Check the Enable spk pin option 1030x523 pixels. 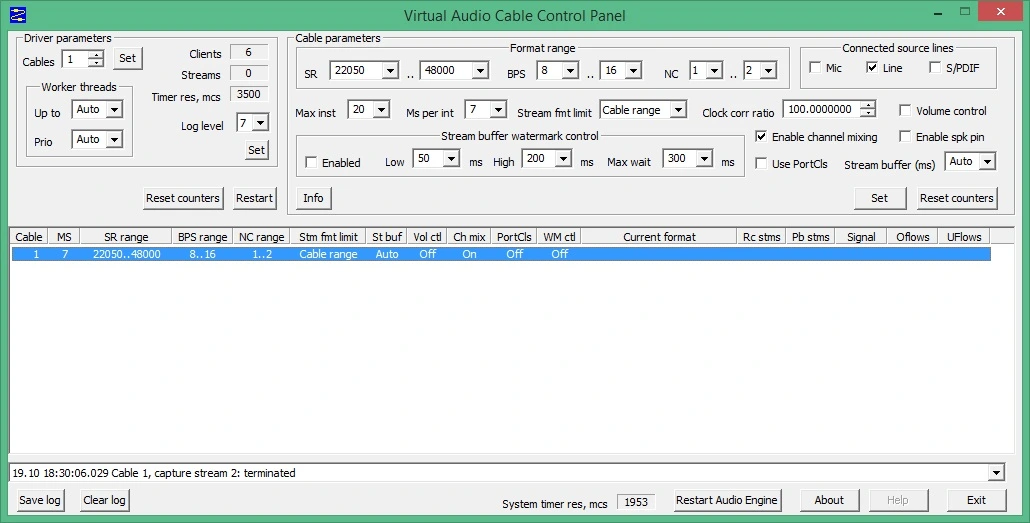[905, 137]
